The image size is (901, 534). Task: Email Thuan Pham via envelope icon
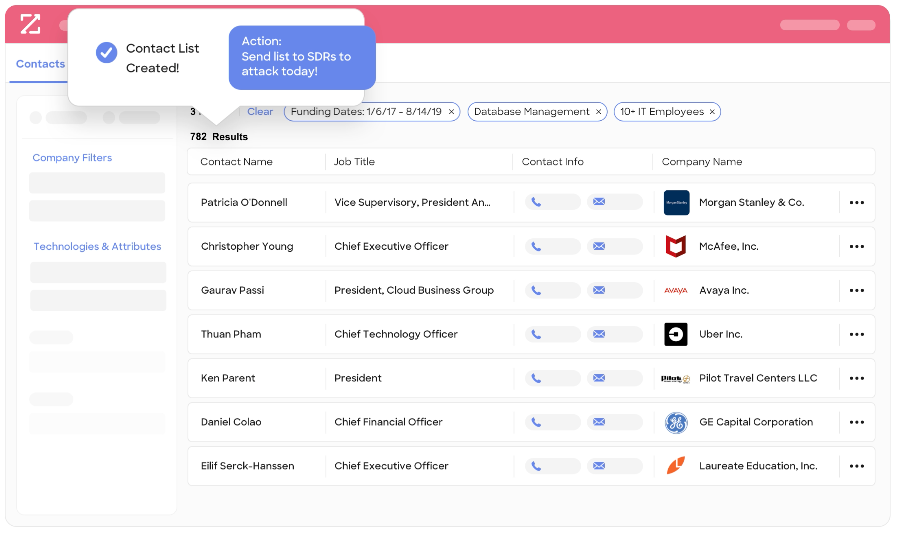click(x=599, y=334)
